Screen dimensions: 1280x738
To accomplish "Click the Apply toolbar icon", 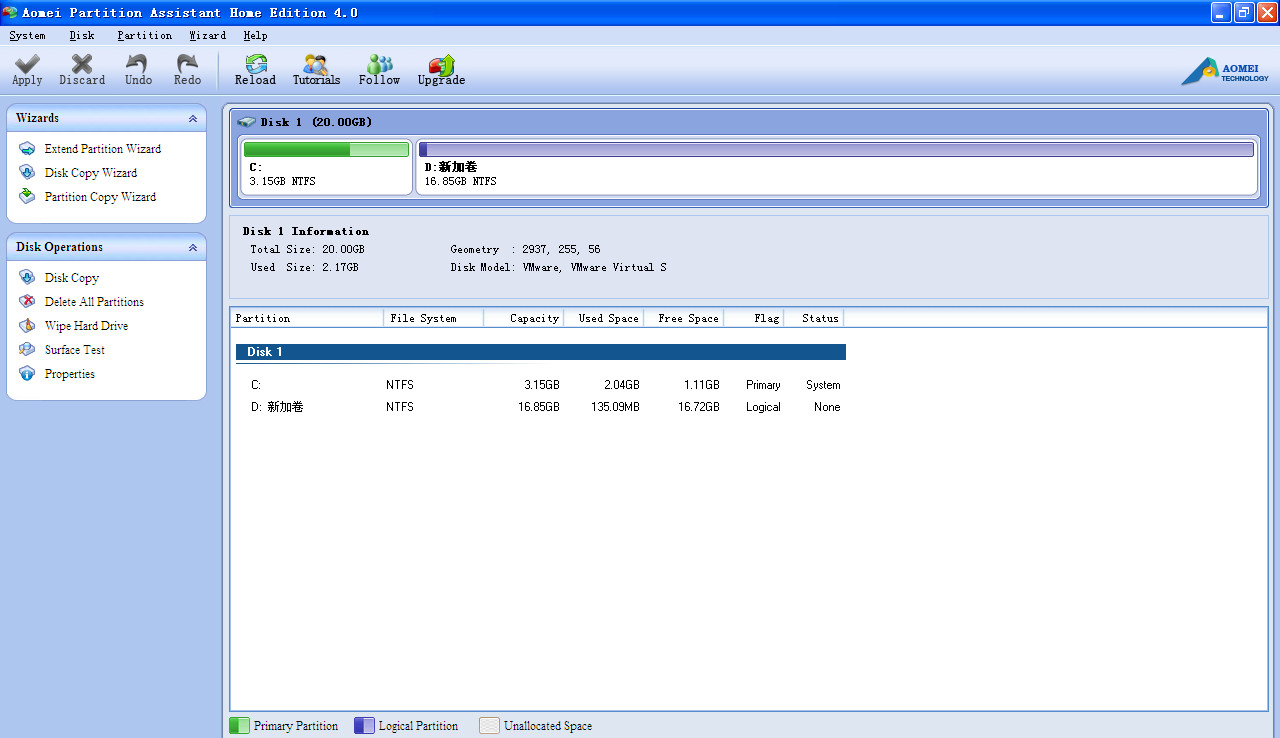I will coord(26,70).
